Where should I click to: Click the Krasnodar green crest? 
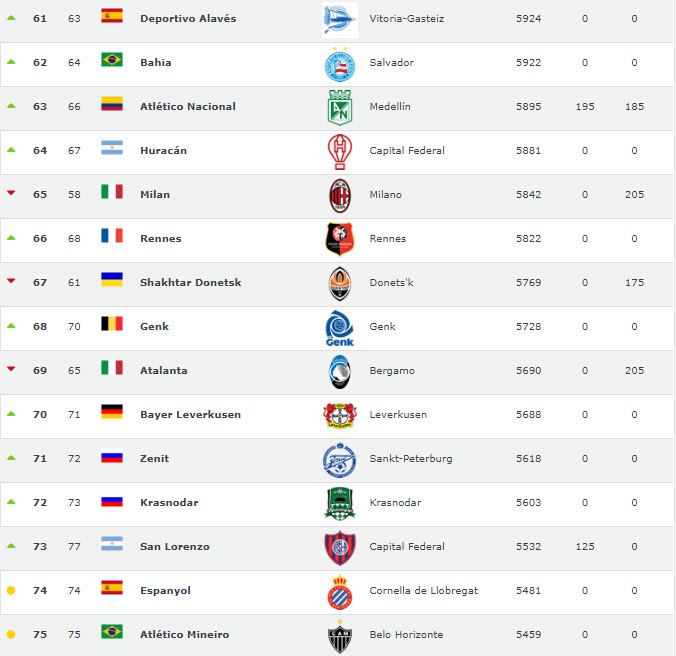(x=340, y=504)
